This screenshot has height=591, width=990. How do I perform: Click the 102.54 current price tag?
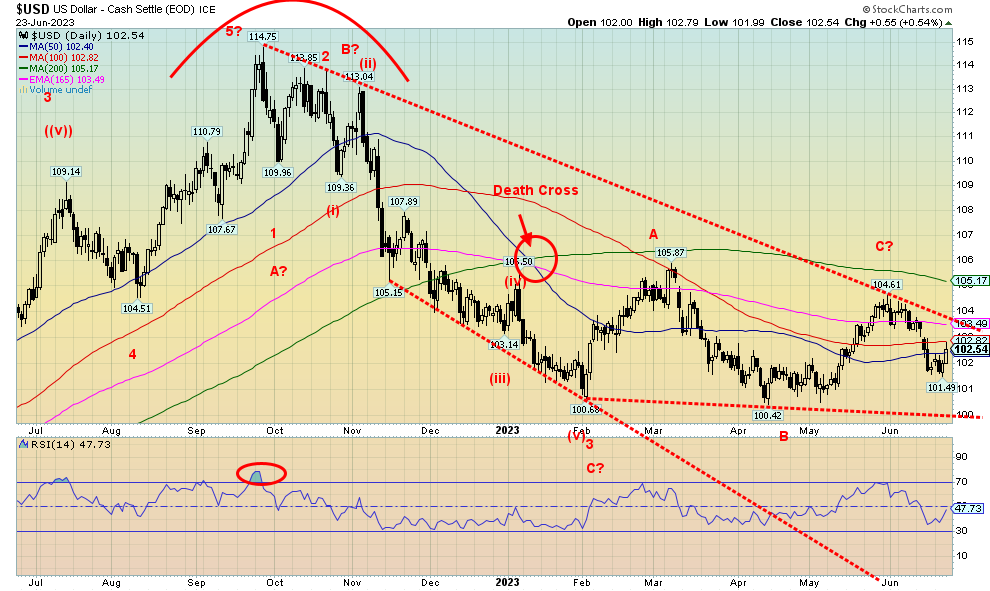coord(970,350)
